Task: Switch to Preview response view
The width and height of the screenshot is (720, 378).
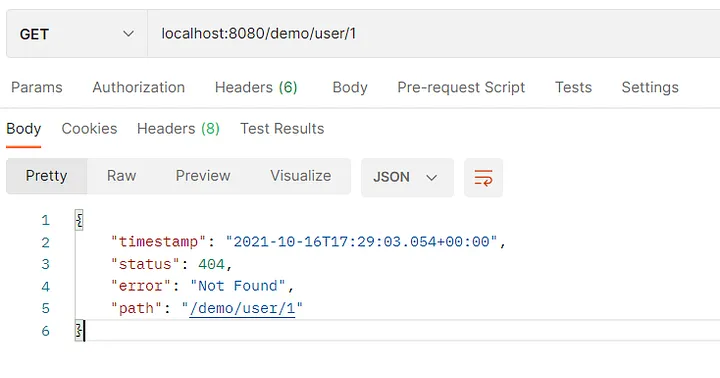Action: [203, 176]
